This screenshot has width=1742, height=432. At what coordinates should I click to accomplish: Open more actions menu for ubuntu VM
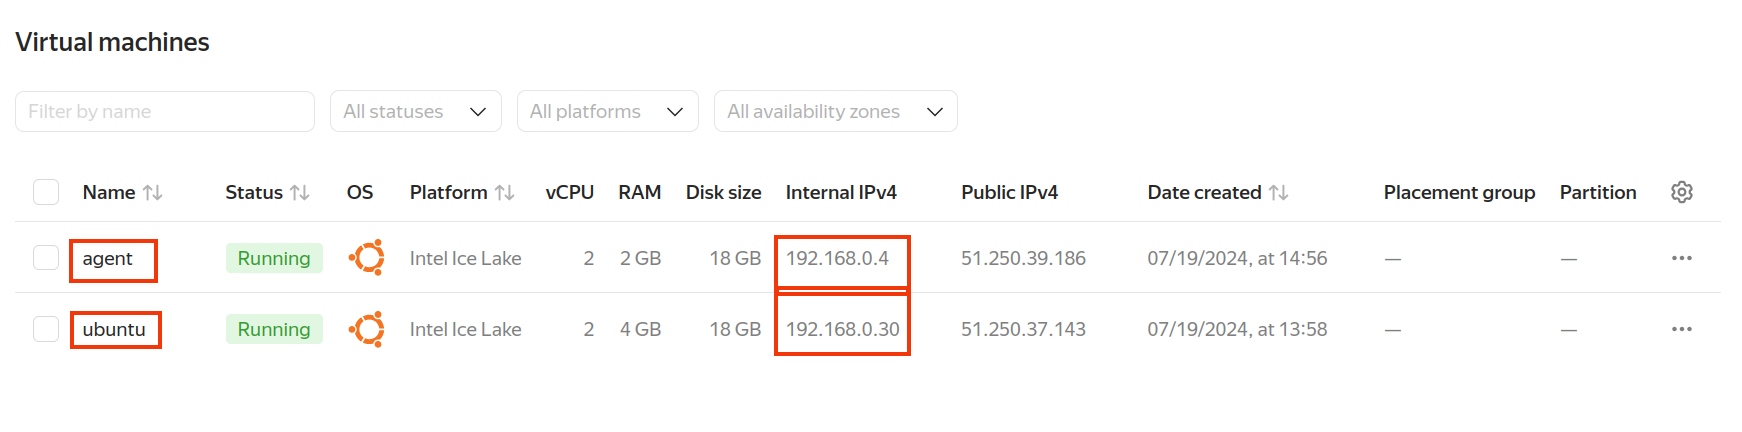click(1682, 329)
